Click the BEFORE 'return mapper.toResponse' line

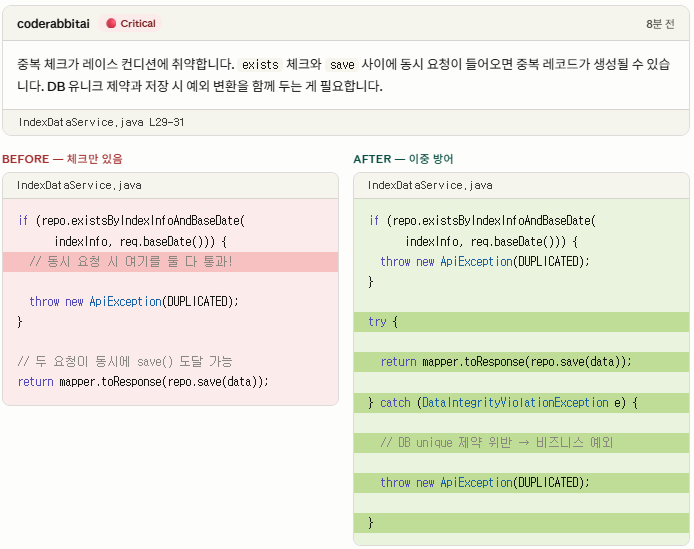tap(143, 382)
